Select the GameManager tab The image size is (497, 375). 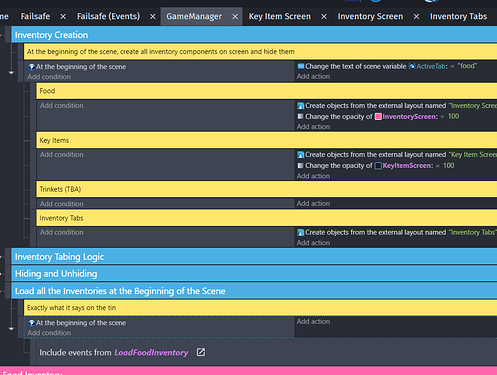click(194, 16)
